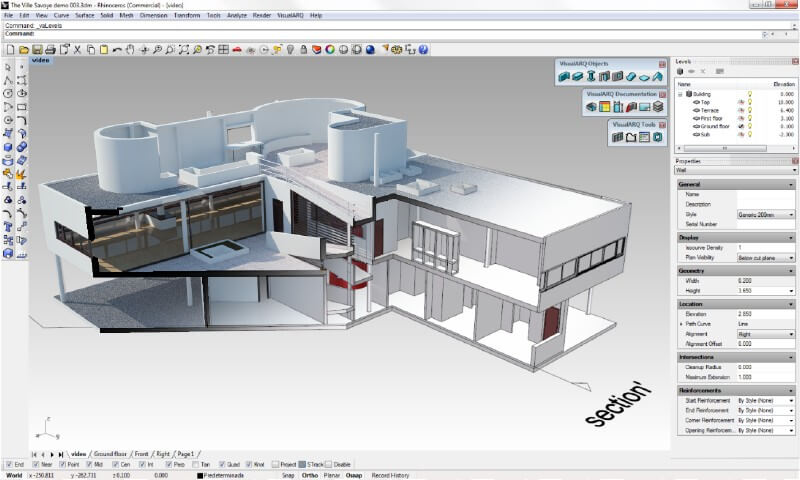Open the Alignment dropdown set to Right
Image resolution: width=800 pixels, height=480 pixels.
[766, 336]
